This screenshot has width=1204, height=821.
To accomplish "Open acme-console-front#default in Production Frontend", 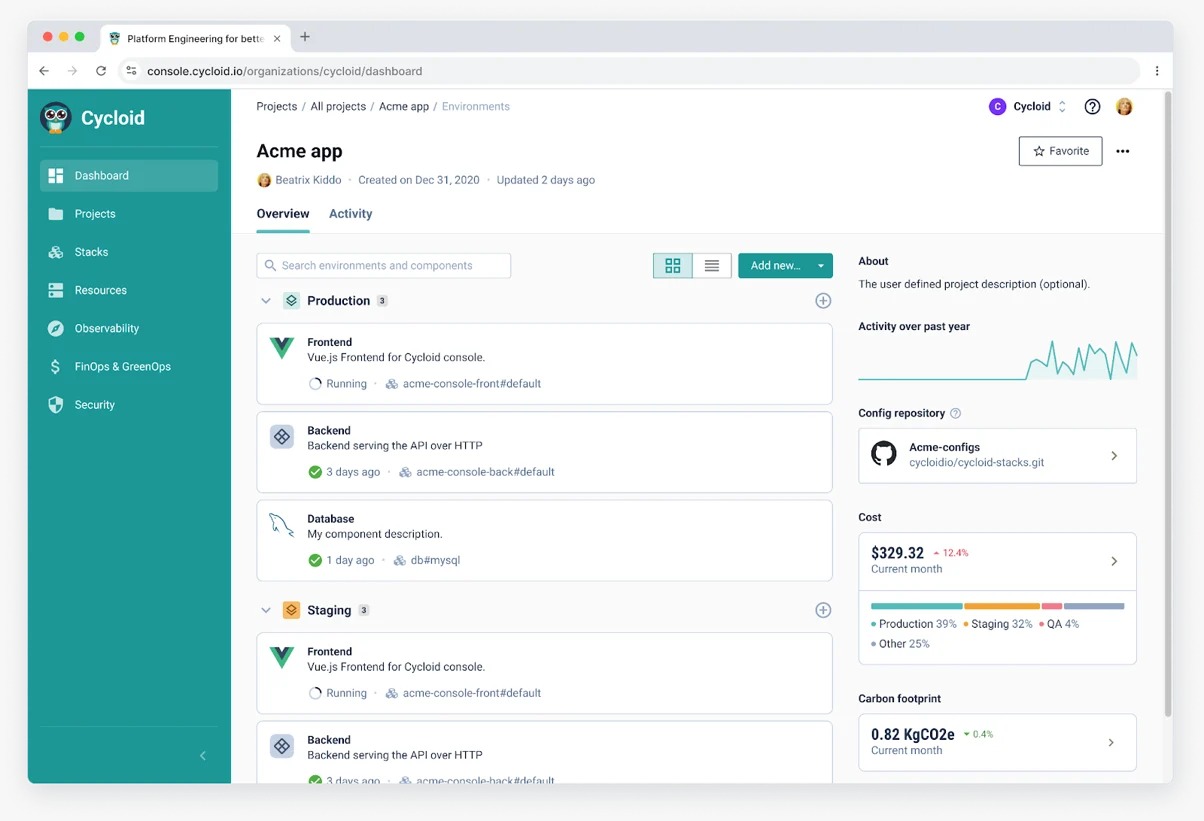I will click(472, 384).
